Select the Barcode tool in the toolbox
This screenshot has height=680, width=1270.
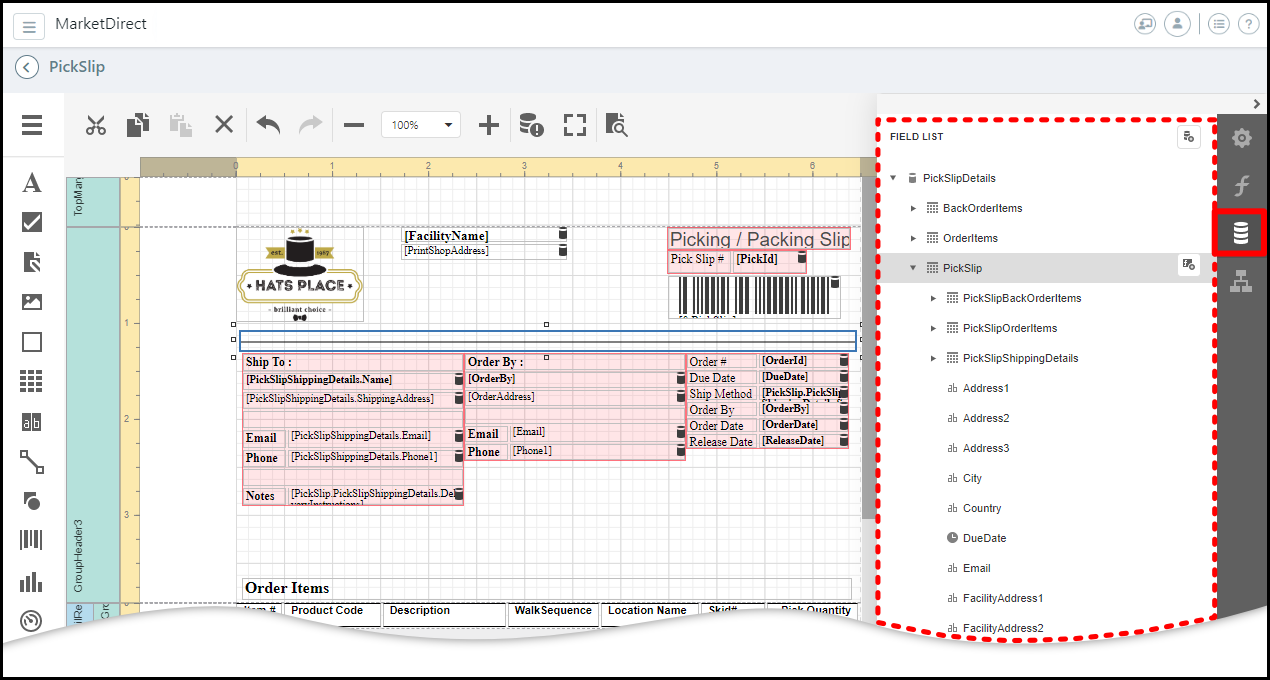32,541
